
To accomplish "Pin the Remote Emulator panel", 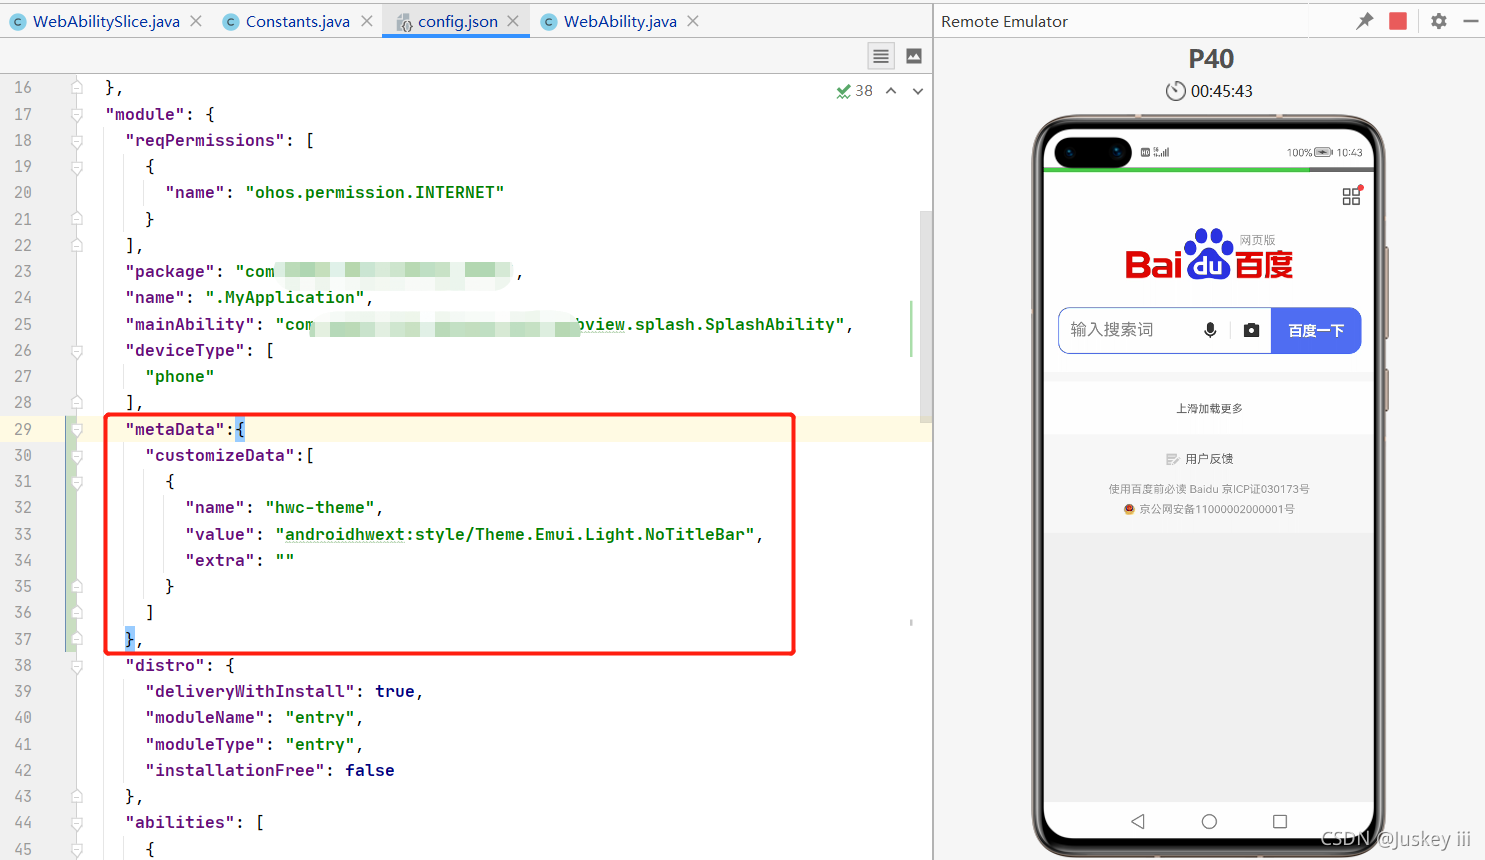I will coord(1364,20).
